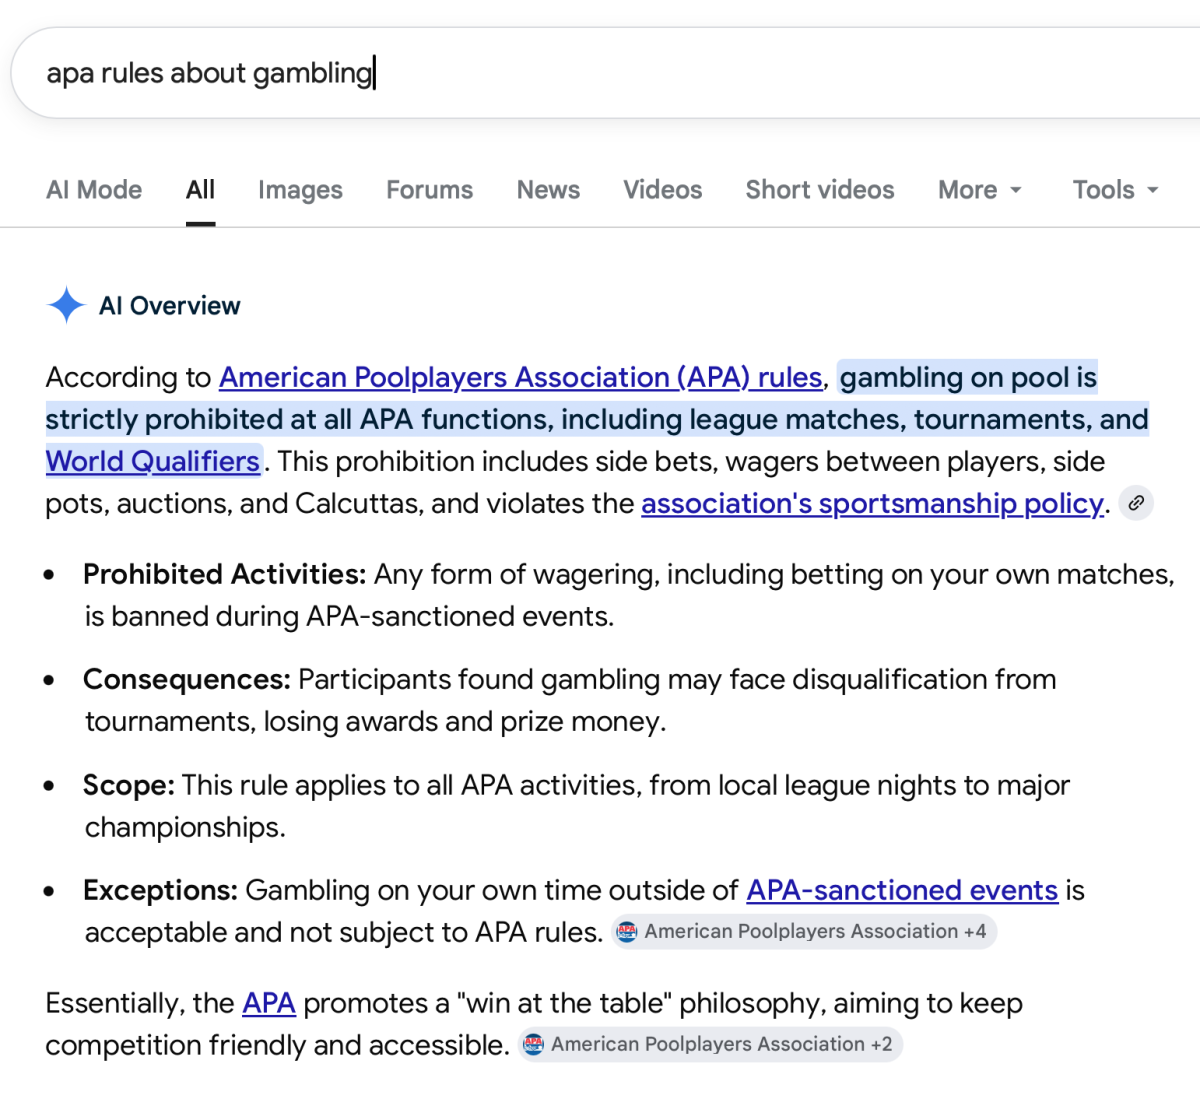Viewport: 1200px width, 1113px height.
Task: Open the News tab
Action: coord(548,190)
